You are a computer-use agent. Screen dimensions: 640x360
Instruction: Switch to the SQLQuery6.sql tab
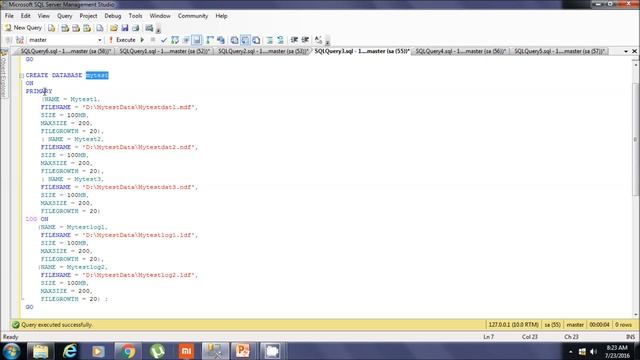click(x=65, y=51)
